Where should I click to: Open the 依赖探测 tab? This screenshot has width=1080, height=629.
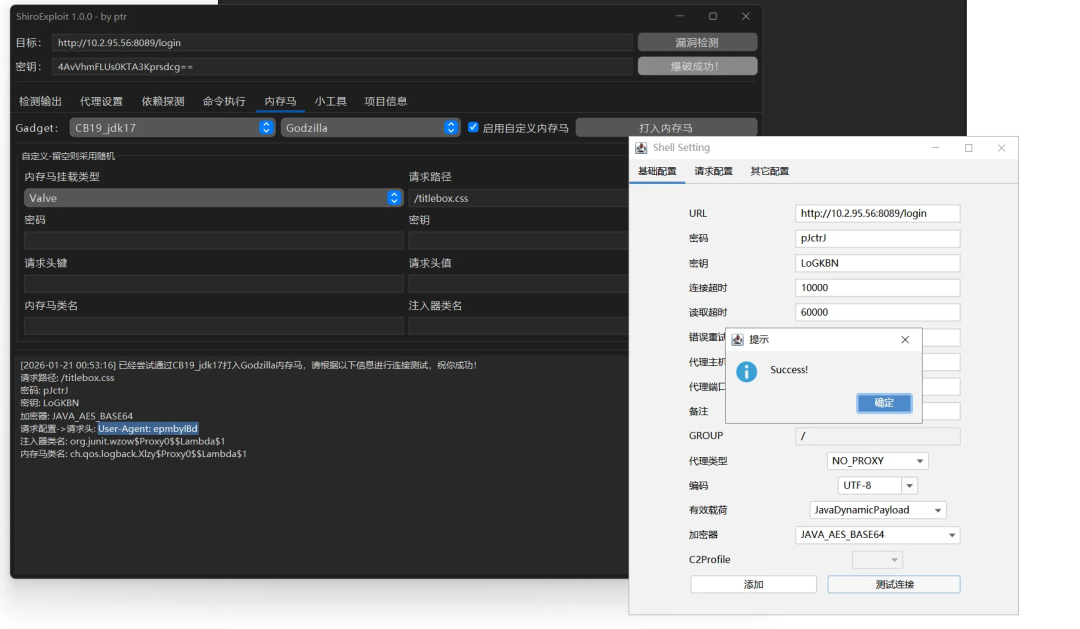[163, 101]
